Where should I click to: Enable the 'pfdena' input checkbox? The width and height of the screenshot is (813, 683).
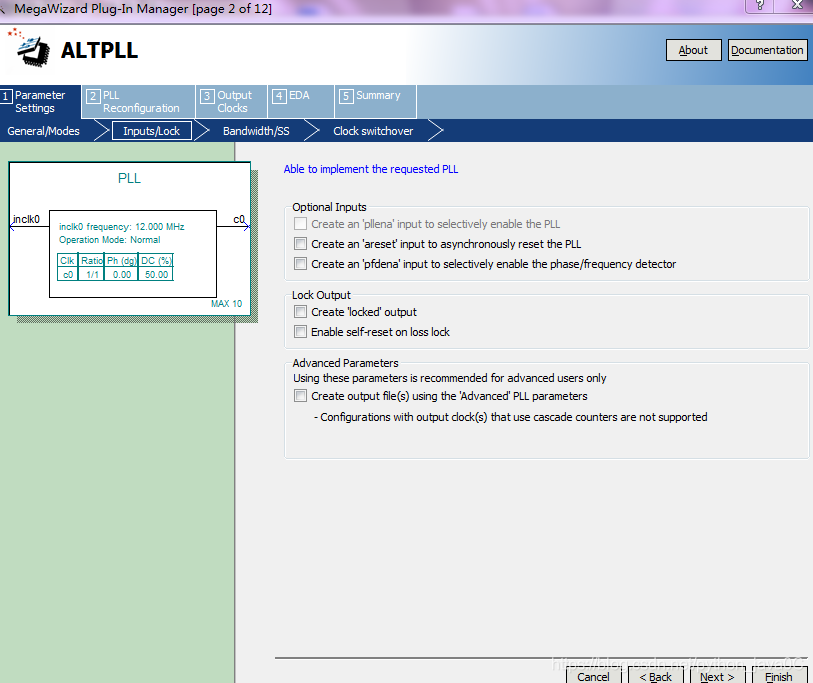[x=300, y=263]
